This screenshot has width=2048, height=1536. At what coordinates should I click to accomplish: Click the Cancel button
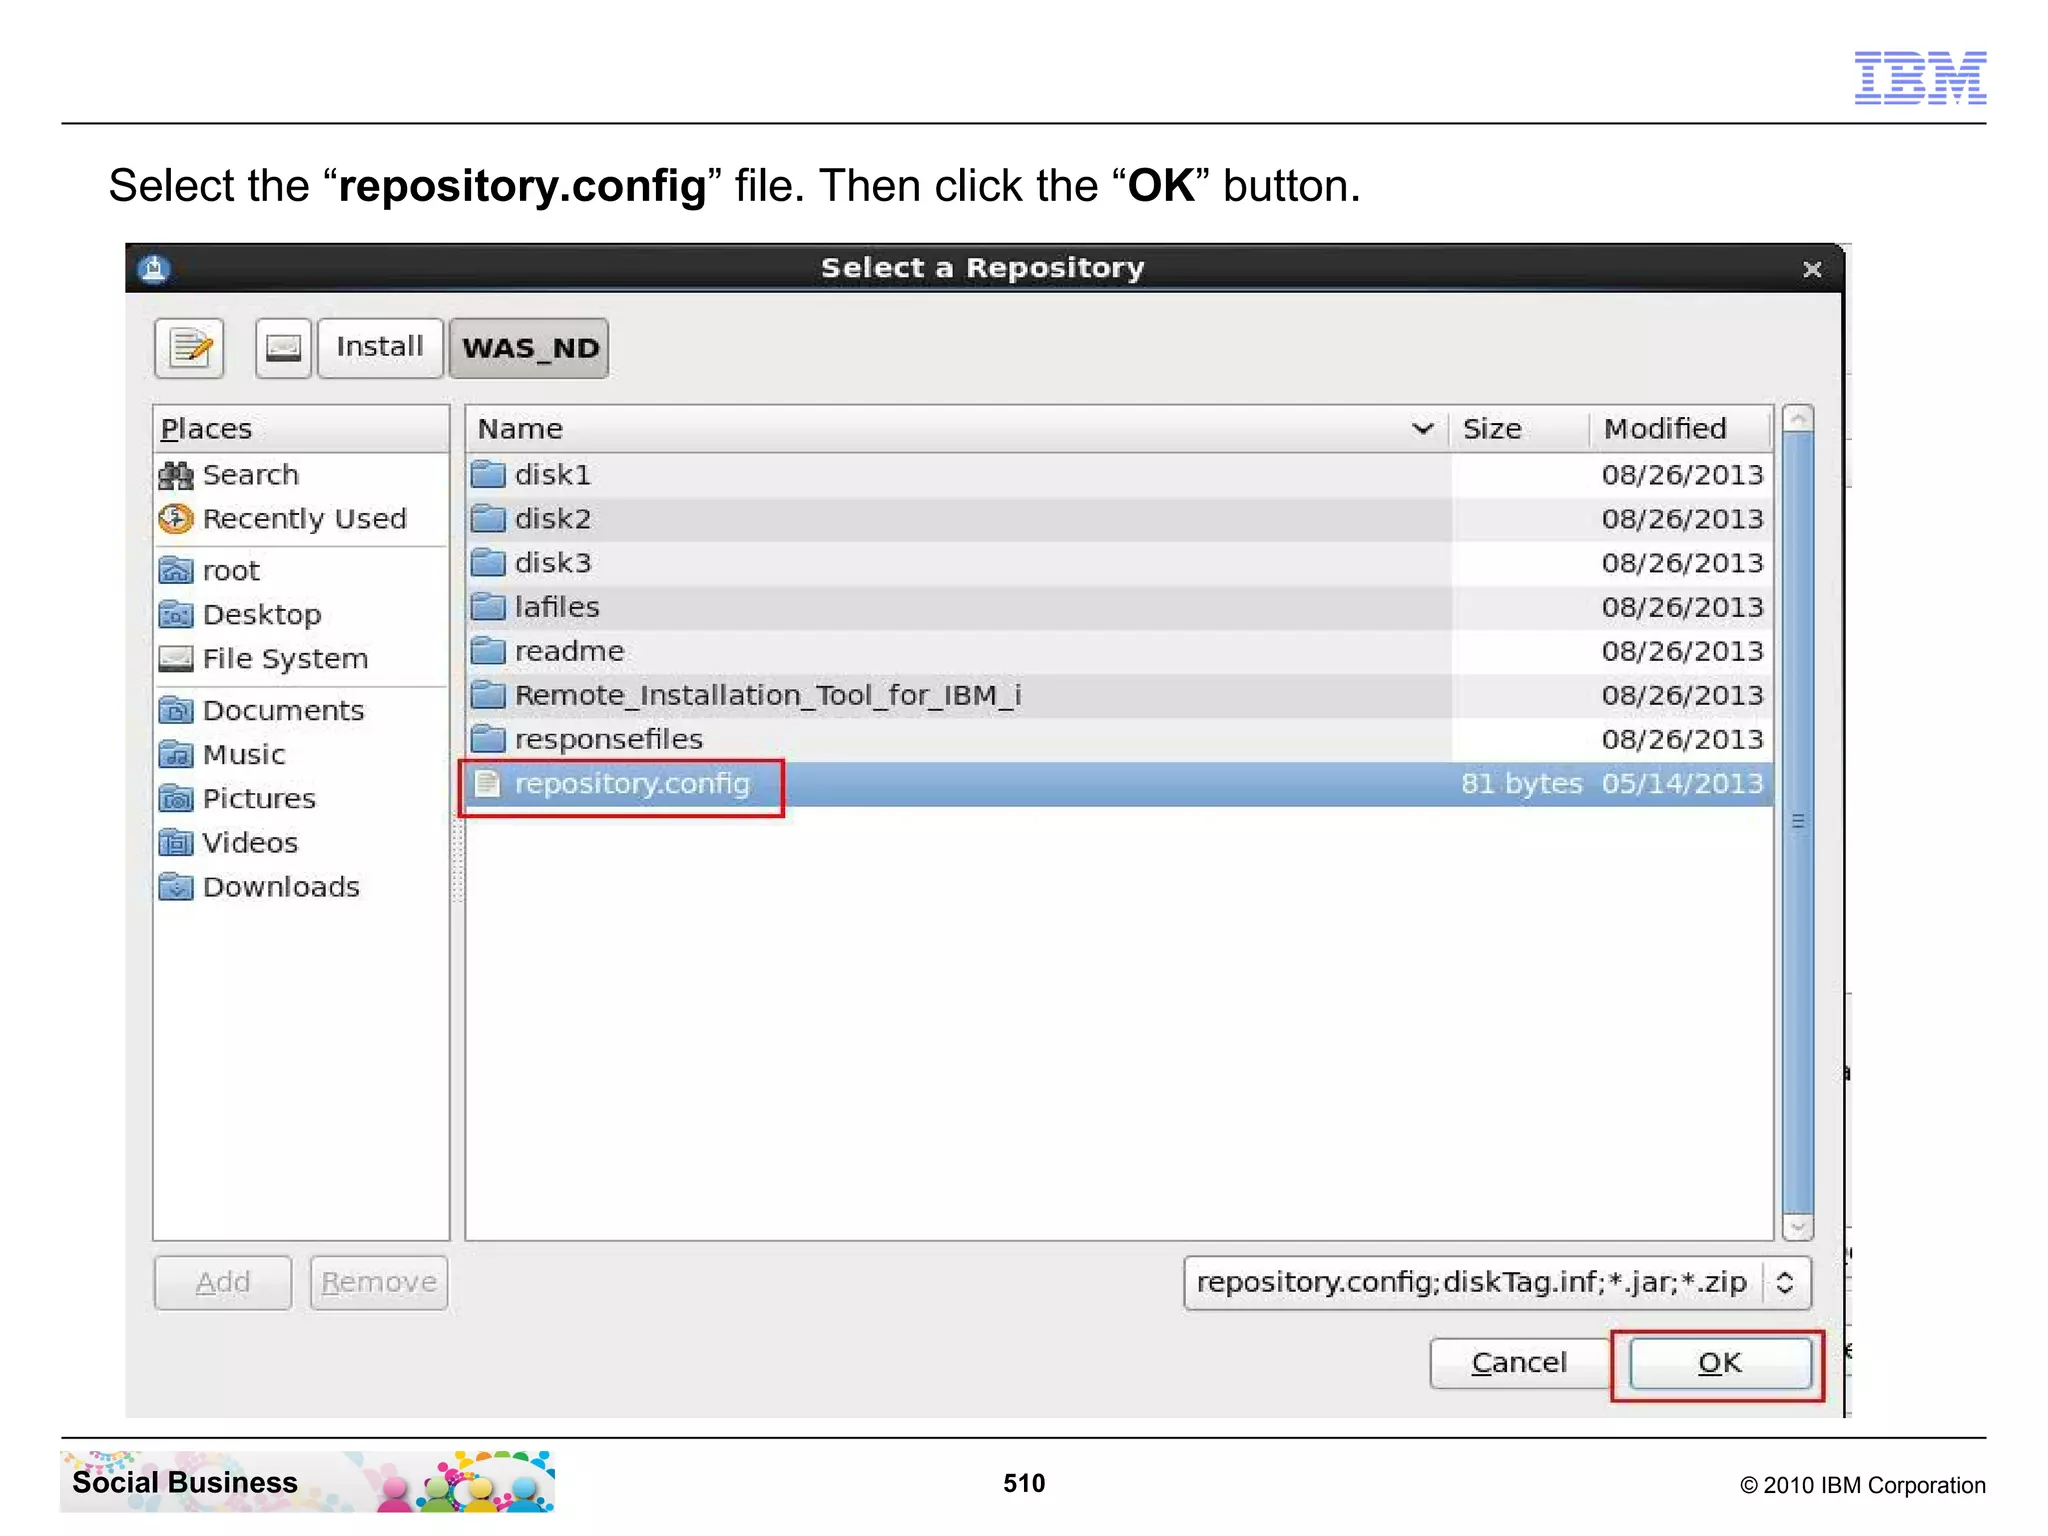(x=1519, y=1363)
